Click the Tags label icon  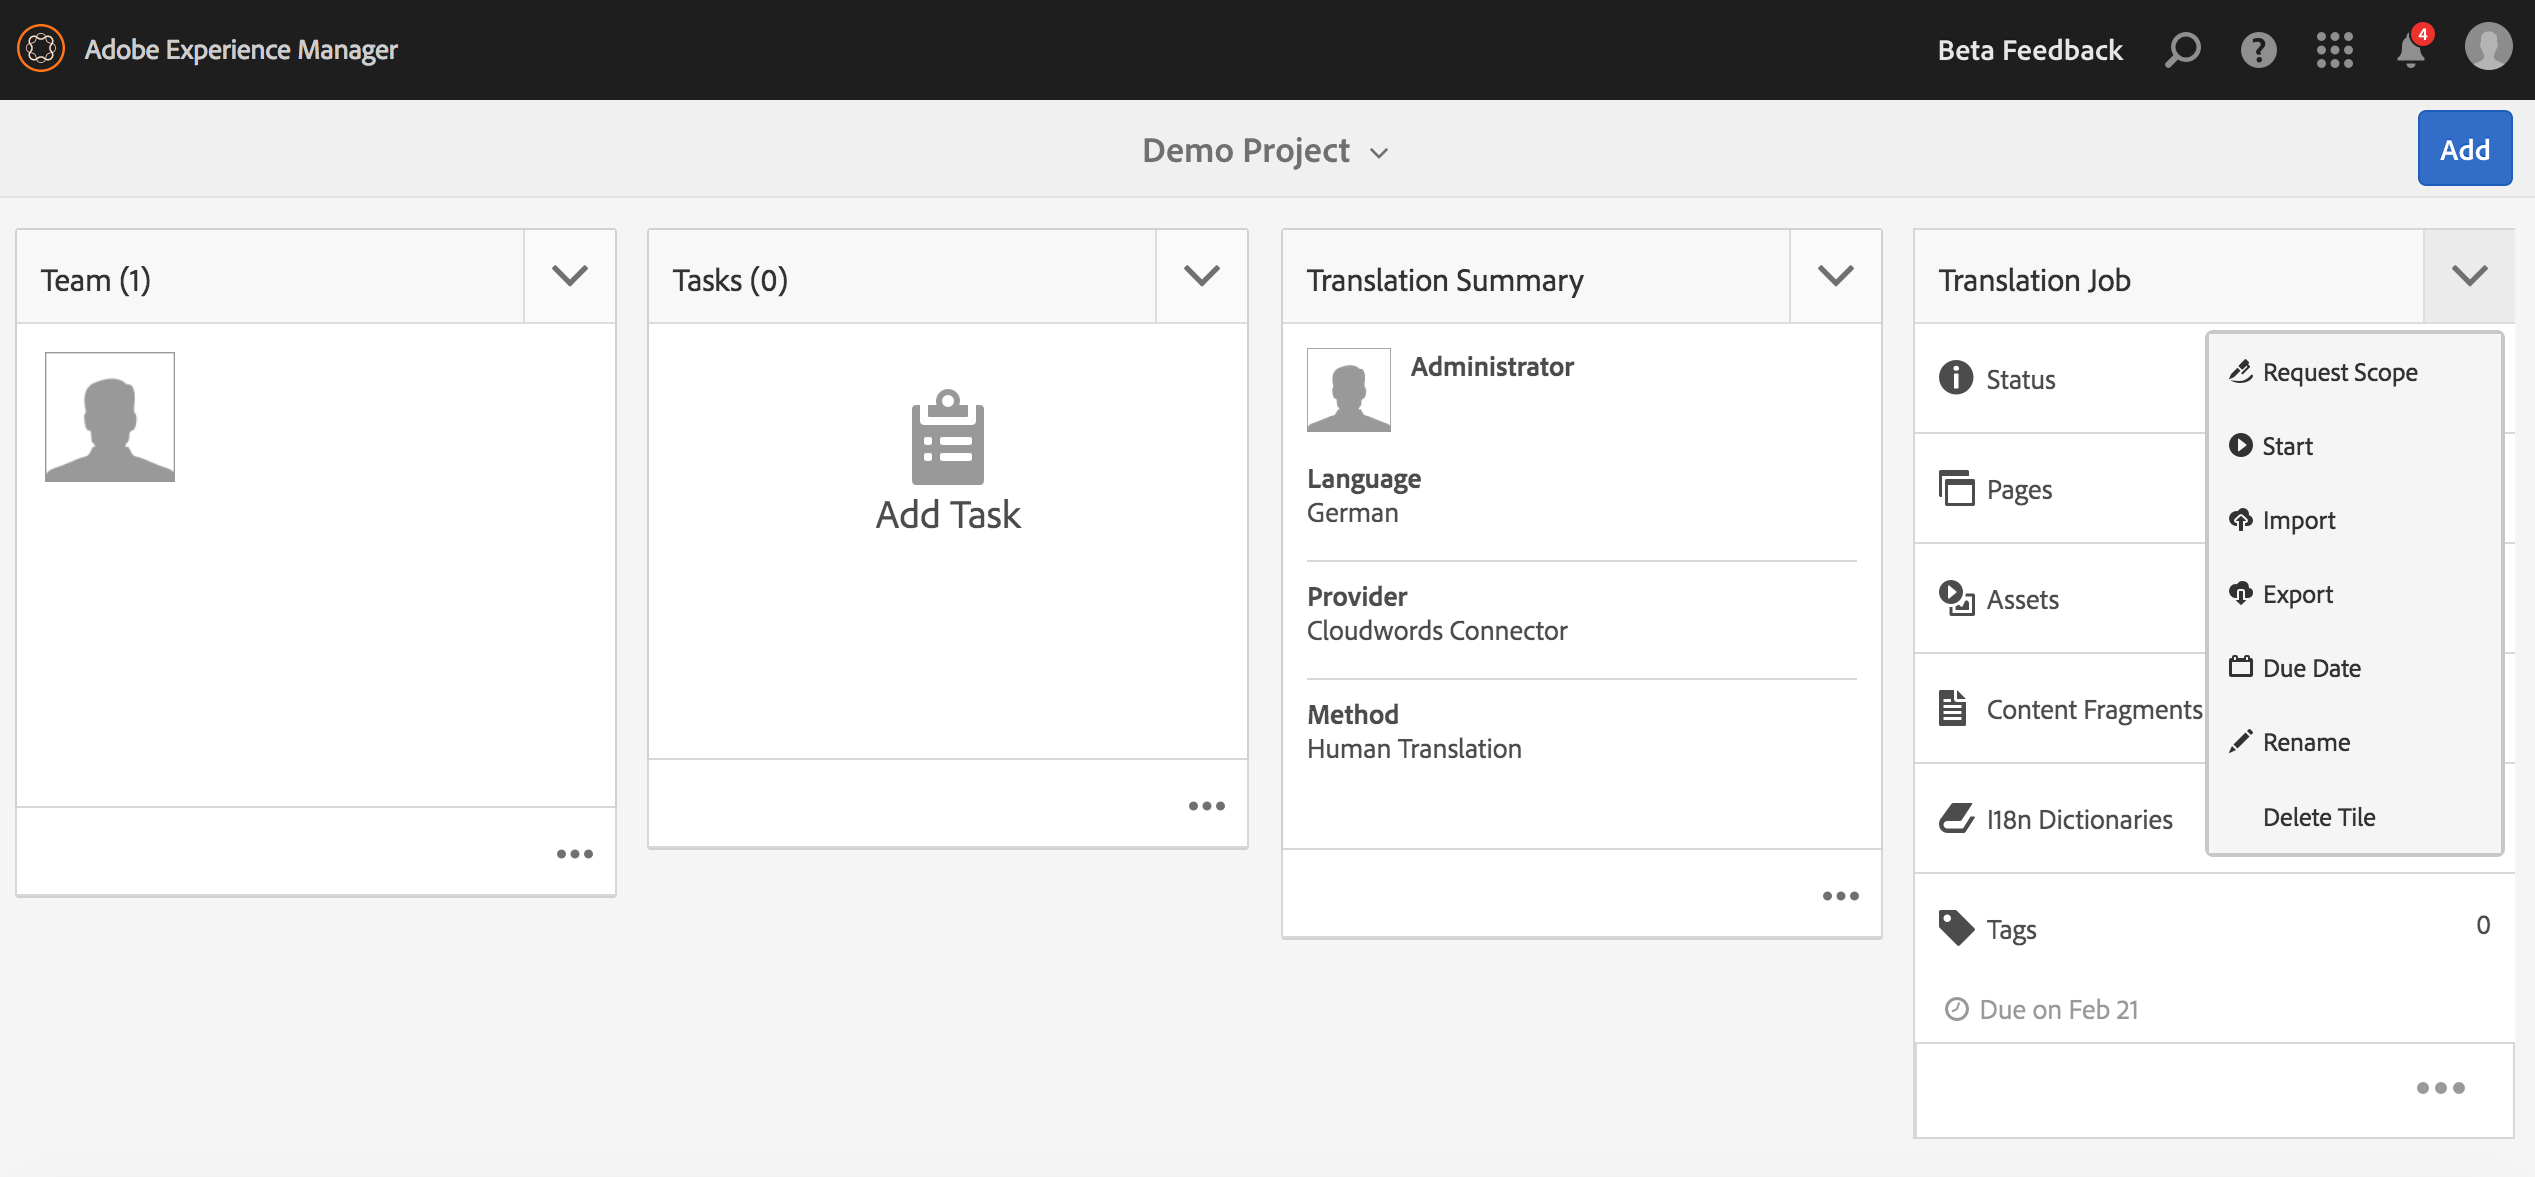1955,928
